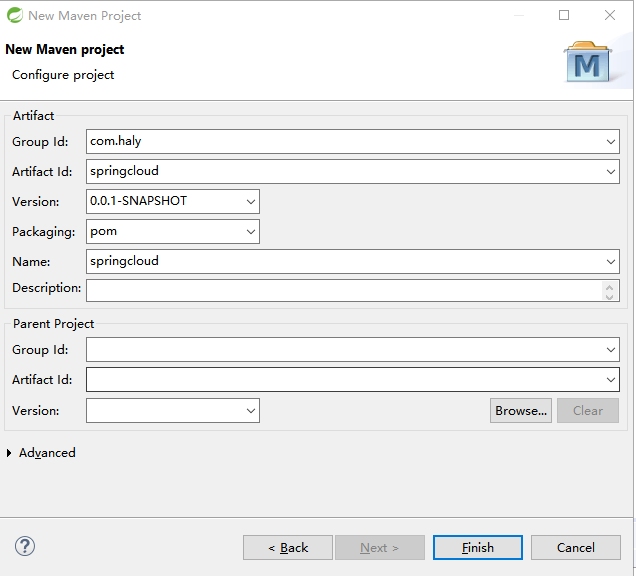Cancel the Maven project wizard
The height and width of the screenshot is (576, 636).
[x=576, y=548]
